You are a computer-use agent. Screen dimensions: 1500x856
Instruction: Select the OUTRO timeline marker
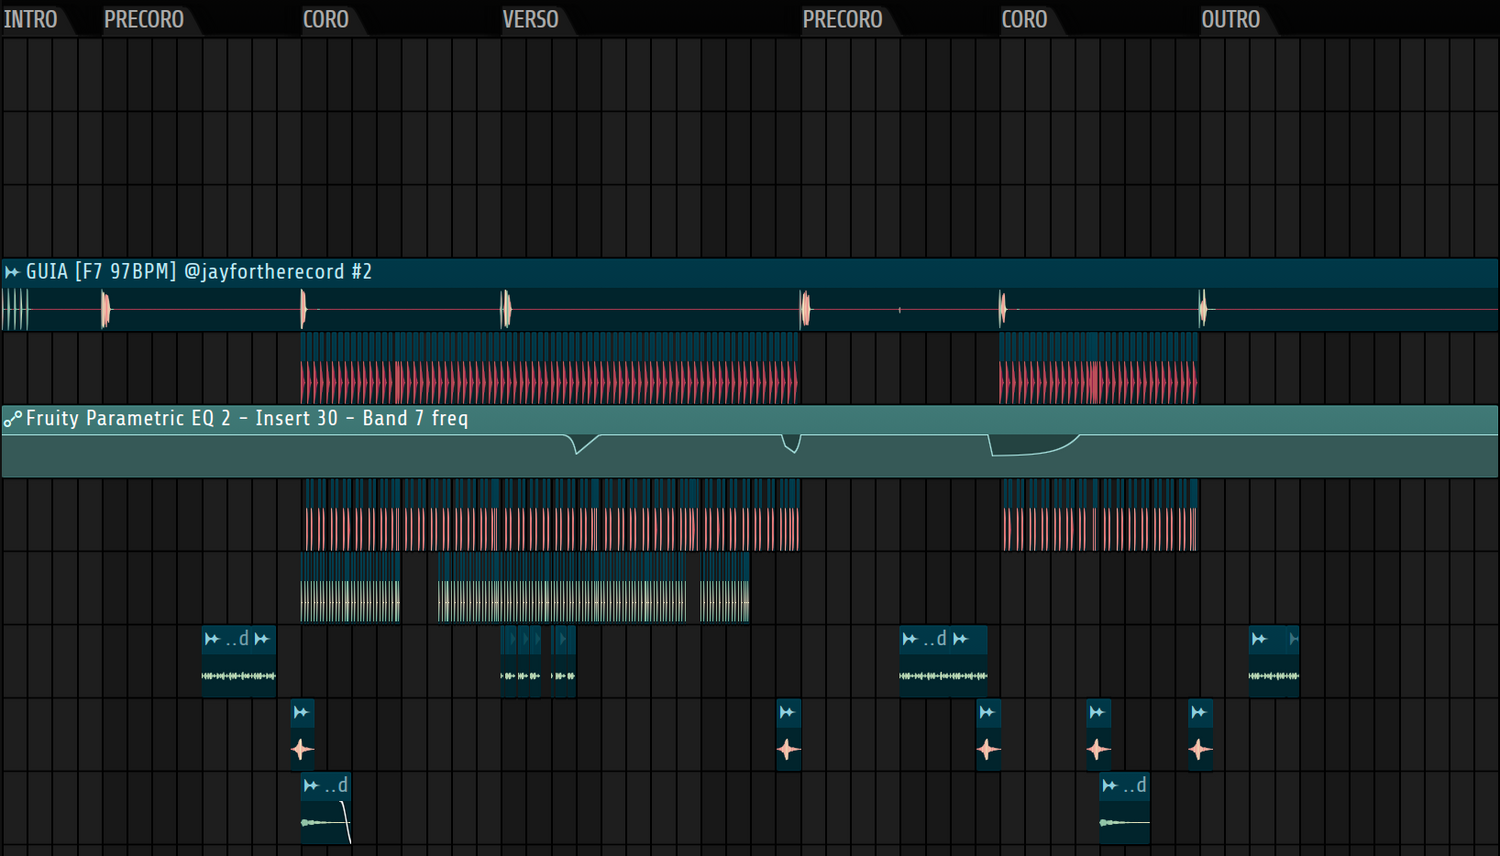[x=1230, y=20]
